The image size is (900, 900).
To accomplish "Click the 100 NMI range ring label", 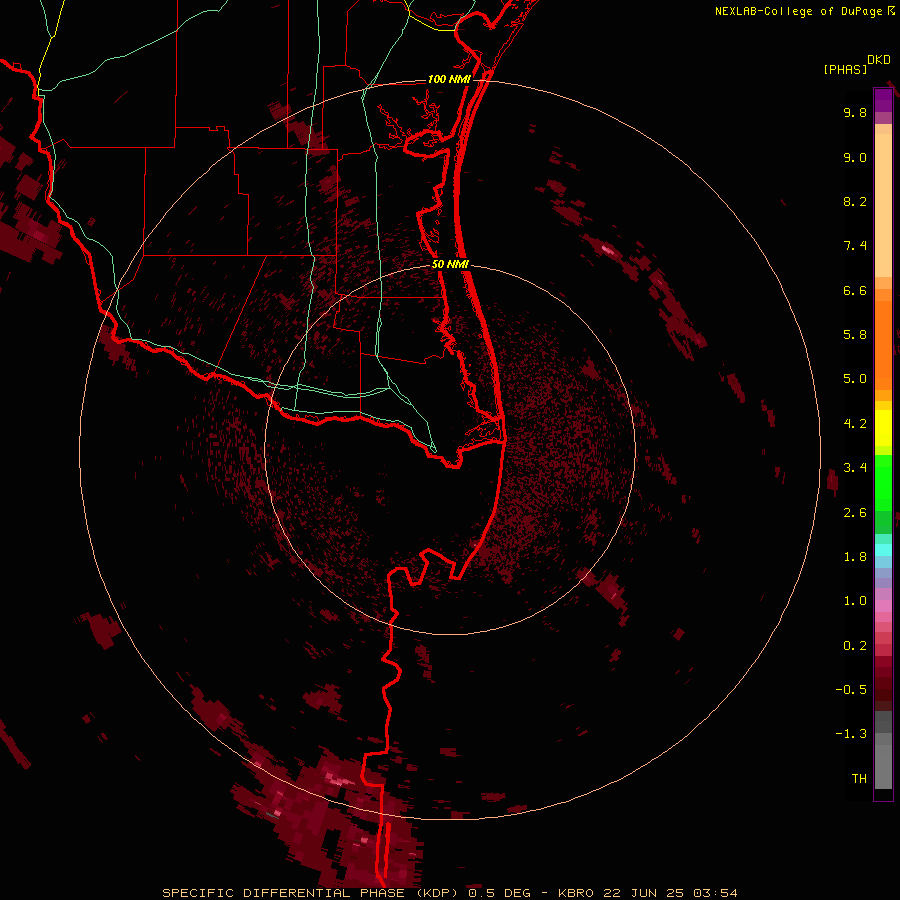I will pos(449,79).
